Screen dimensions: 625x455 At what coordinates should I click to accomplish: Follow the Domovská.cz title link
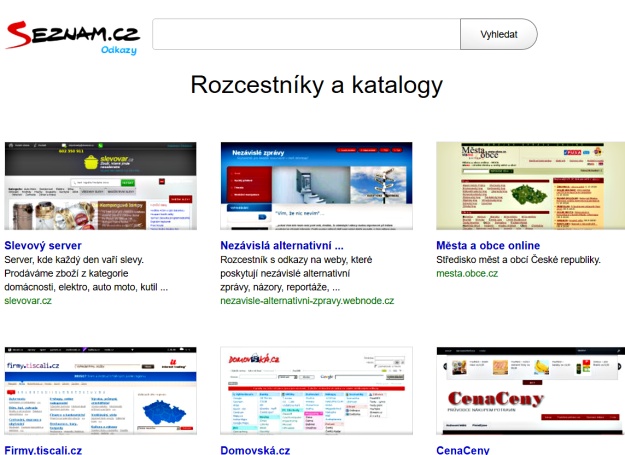click(x=255, y=450)
